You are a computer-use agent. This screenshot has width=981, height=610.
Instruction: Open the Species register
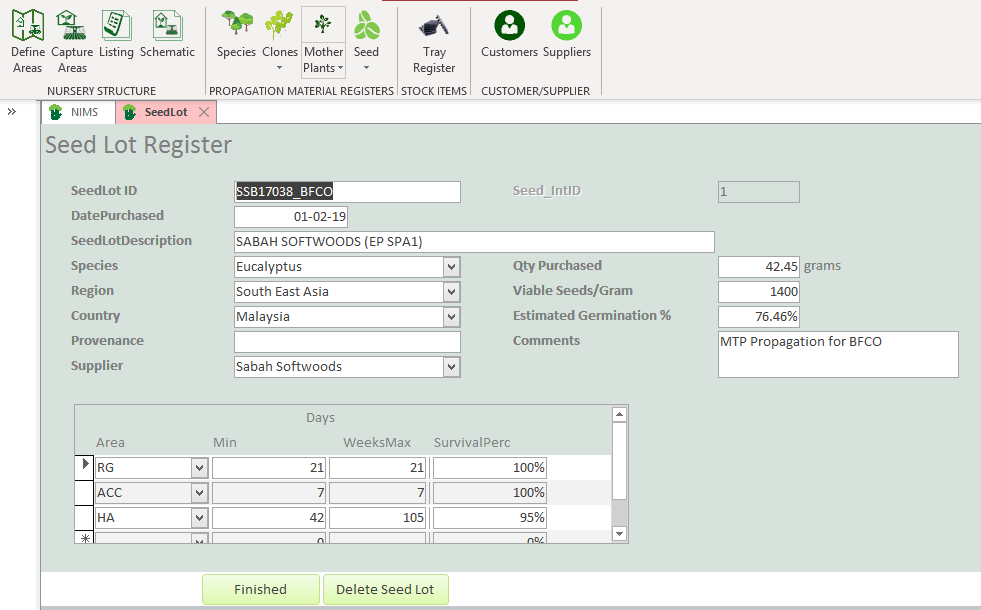pyautogui.click(x=237, y=34)
